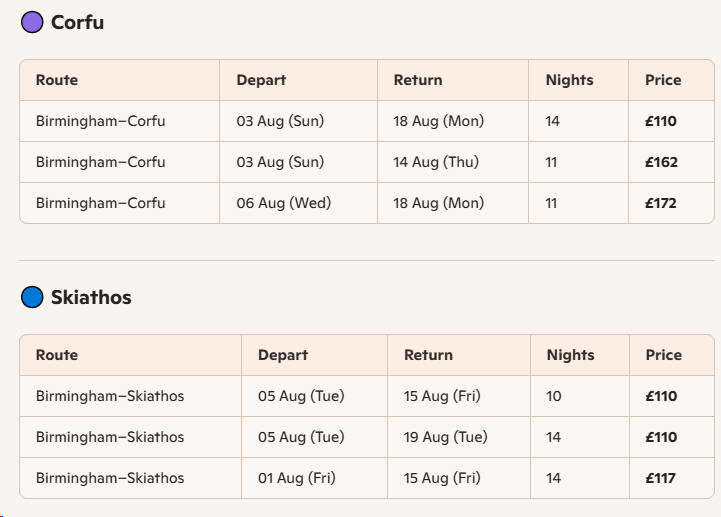The height and width of the screenshot is (517, 721).
Task: Click the Corfu table Route column header
Action: [x=57, y=80]
